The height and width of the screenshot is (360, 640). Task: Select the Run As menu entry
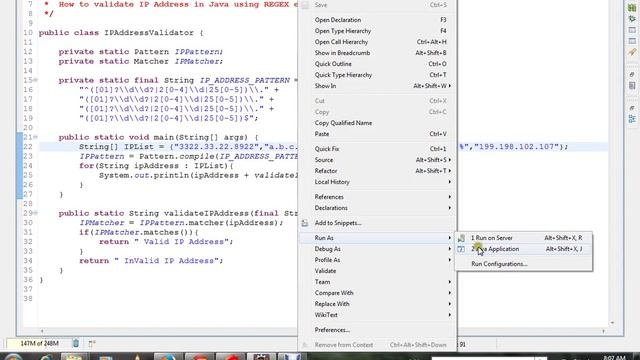pos(377,238)
